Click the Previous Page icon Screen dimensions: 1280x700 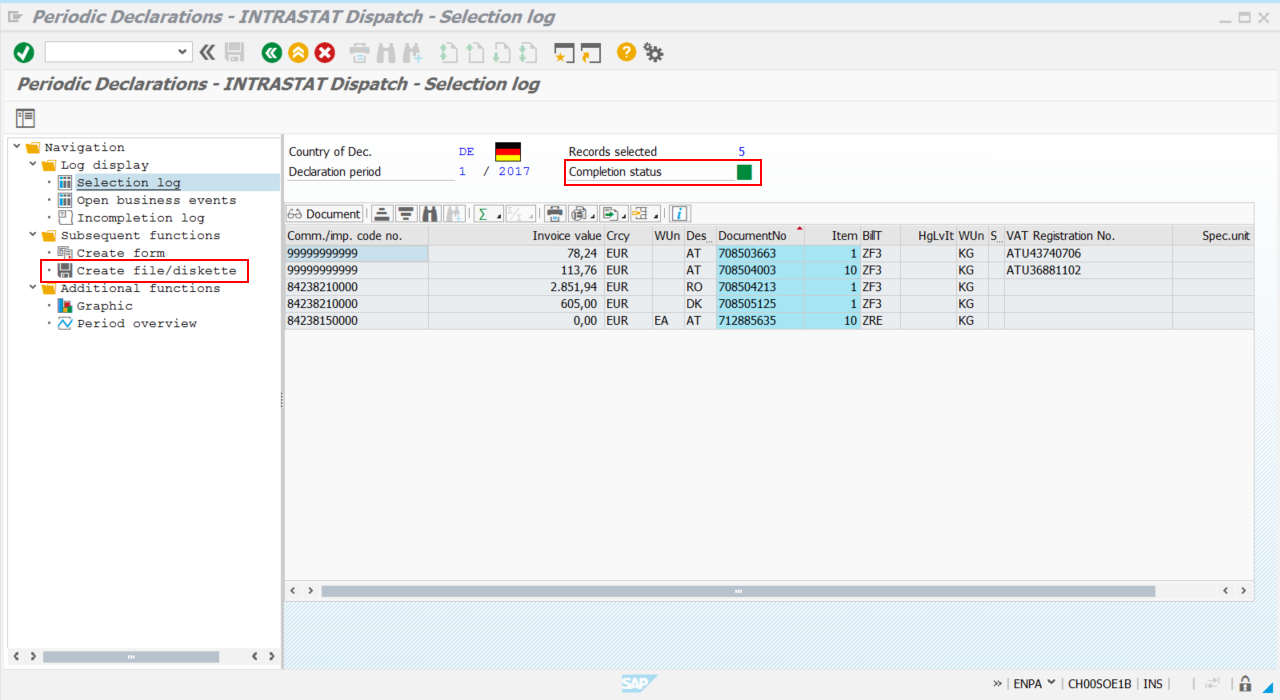pos(475,52)
